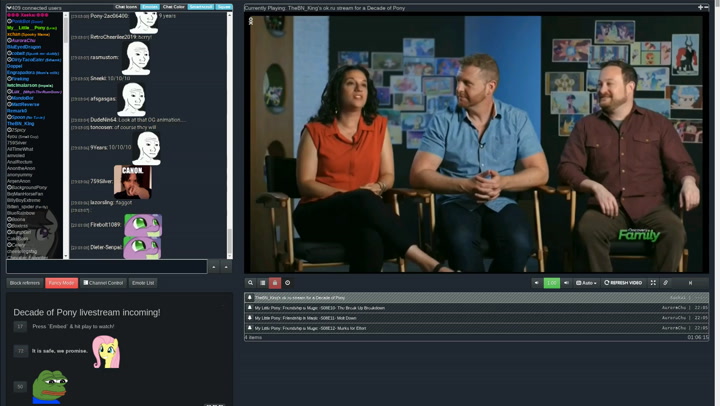The height and width of the screenshot is (406, 720).
Task: Raise the volume using right speaker icon
Action: (566, 283)
